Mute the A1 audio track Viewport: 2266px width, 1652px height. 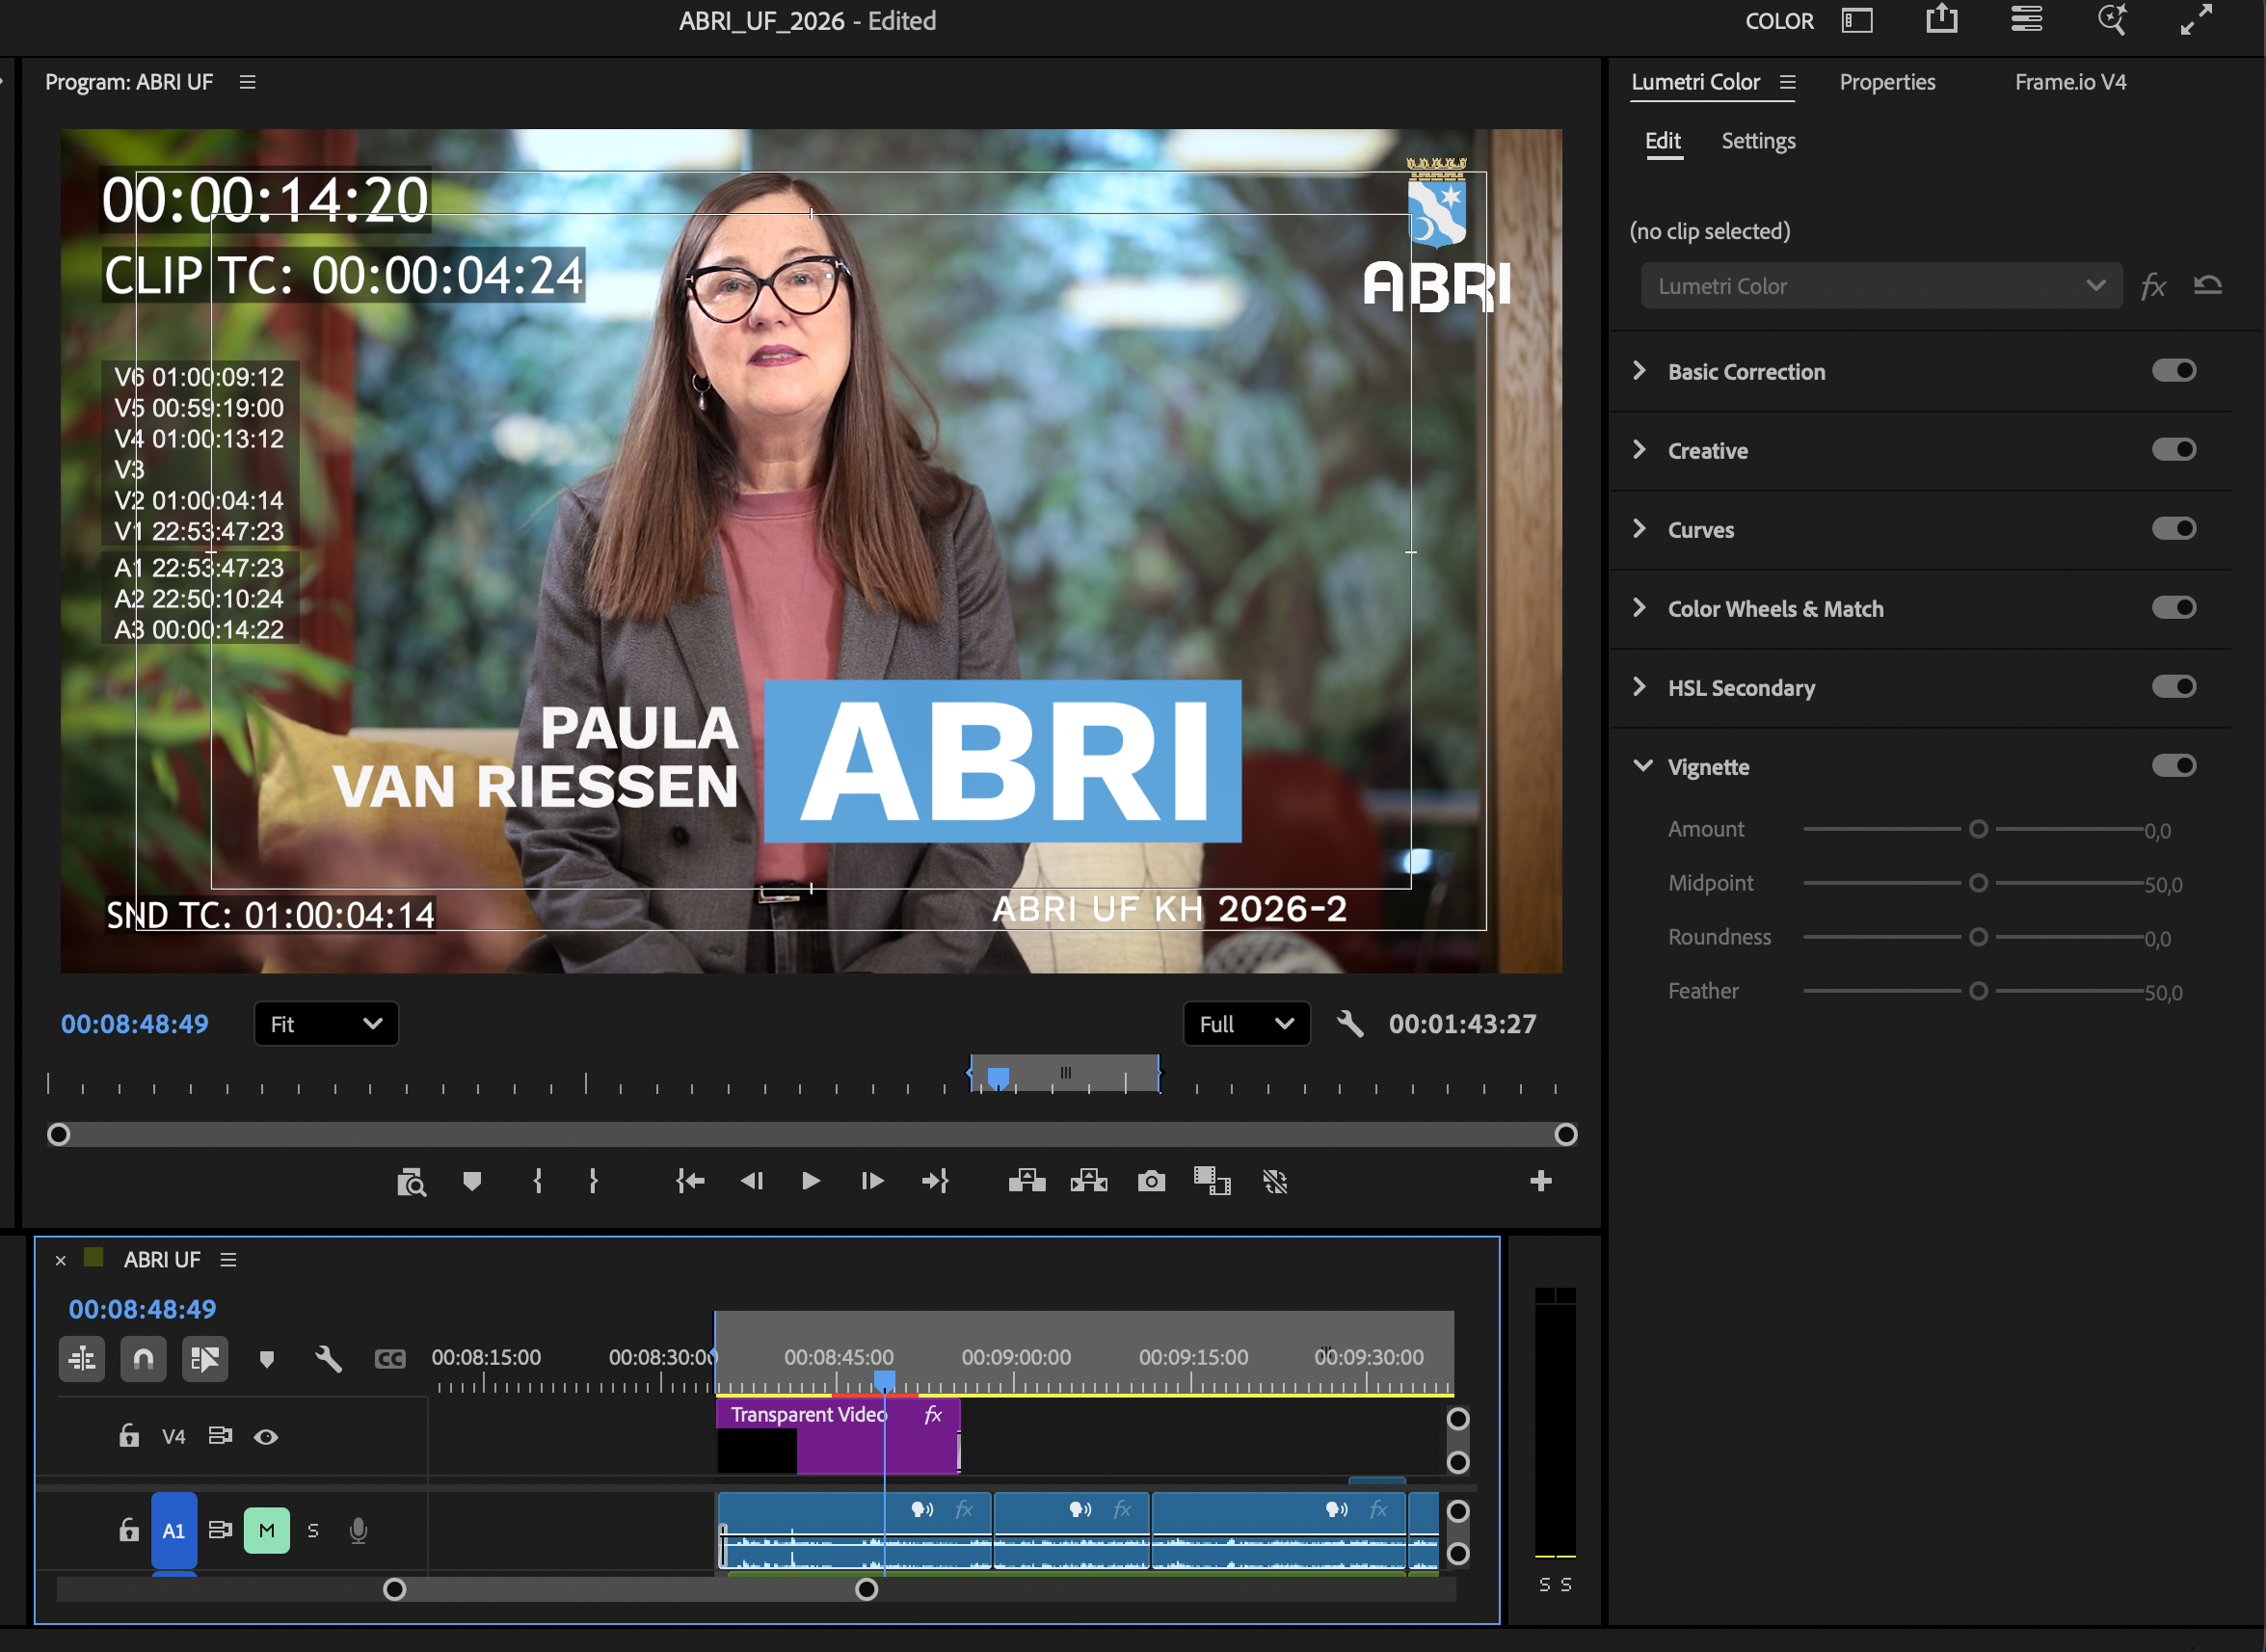coord(266,1531)
